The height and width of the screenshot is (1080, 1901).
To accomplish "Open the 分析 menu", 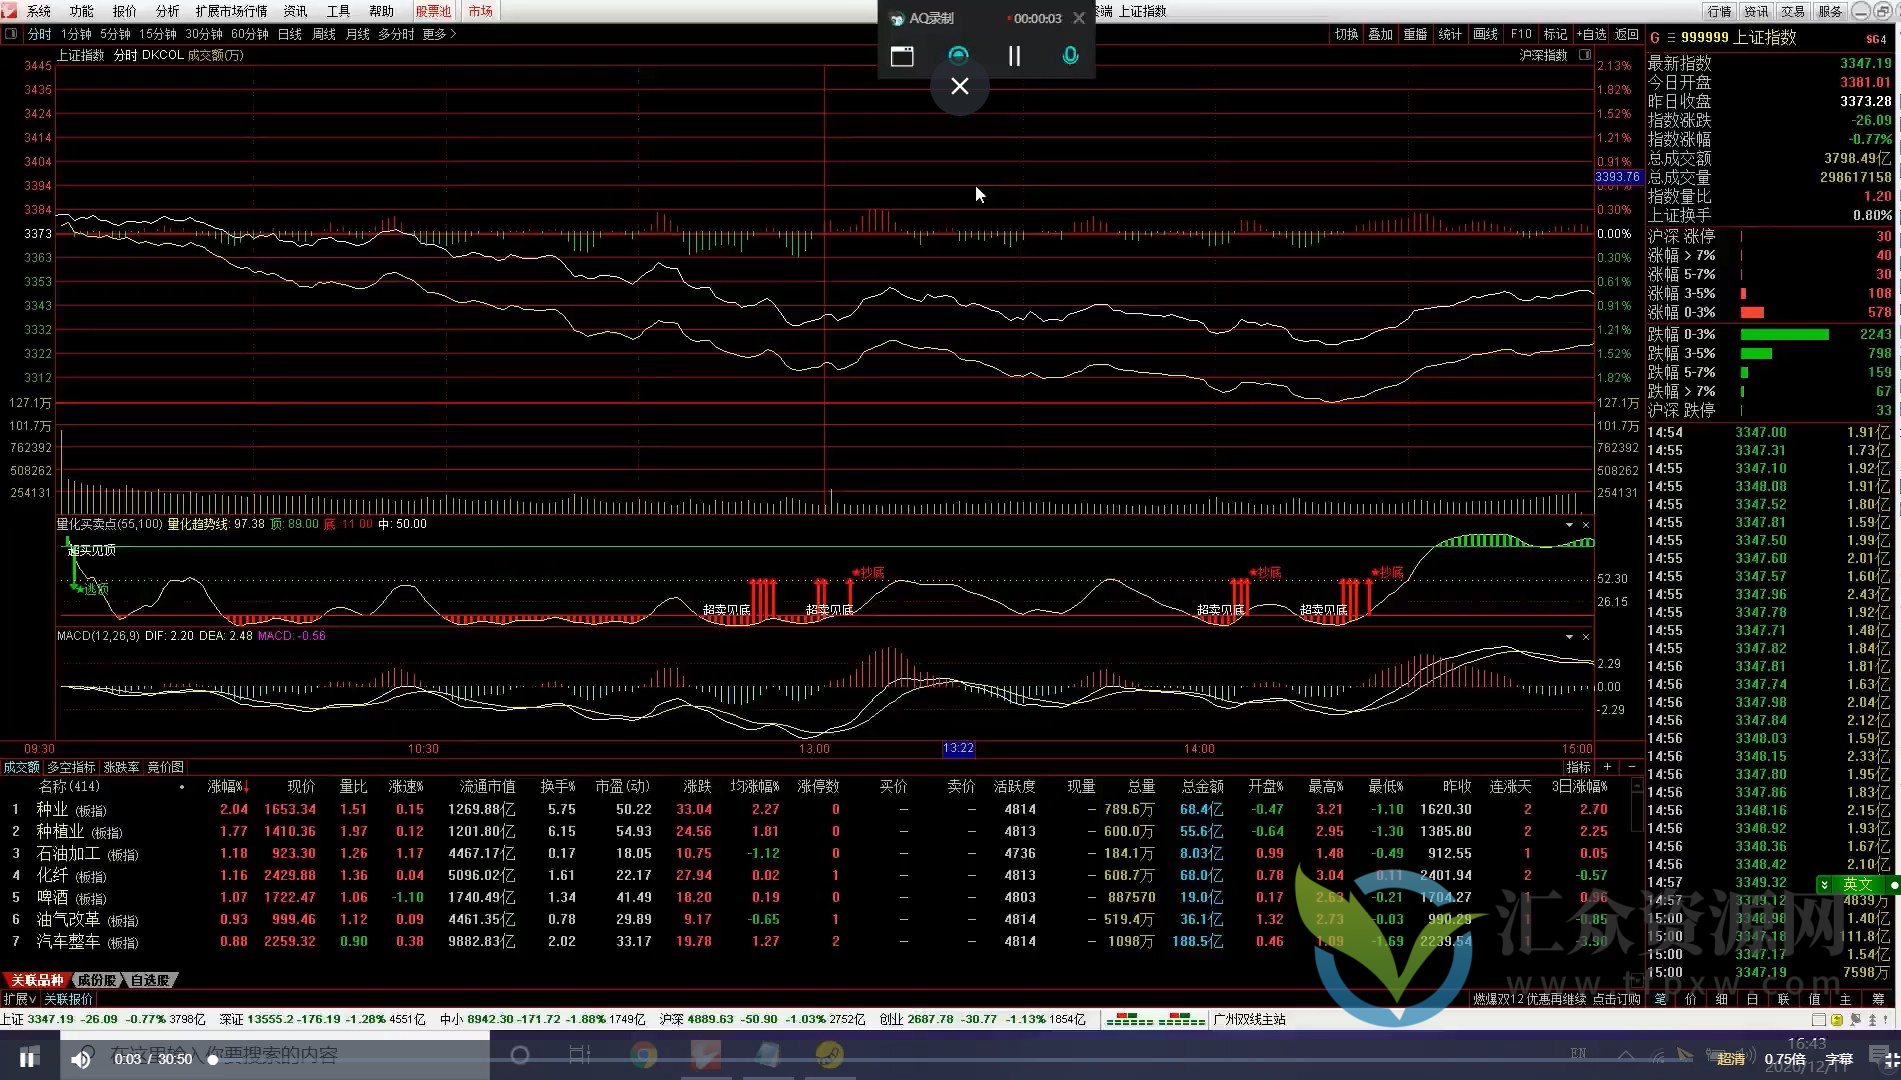I will pyautogui.click(x=167, y=11).
